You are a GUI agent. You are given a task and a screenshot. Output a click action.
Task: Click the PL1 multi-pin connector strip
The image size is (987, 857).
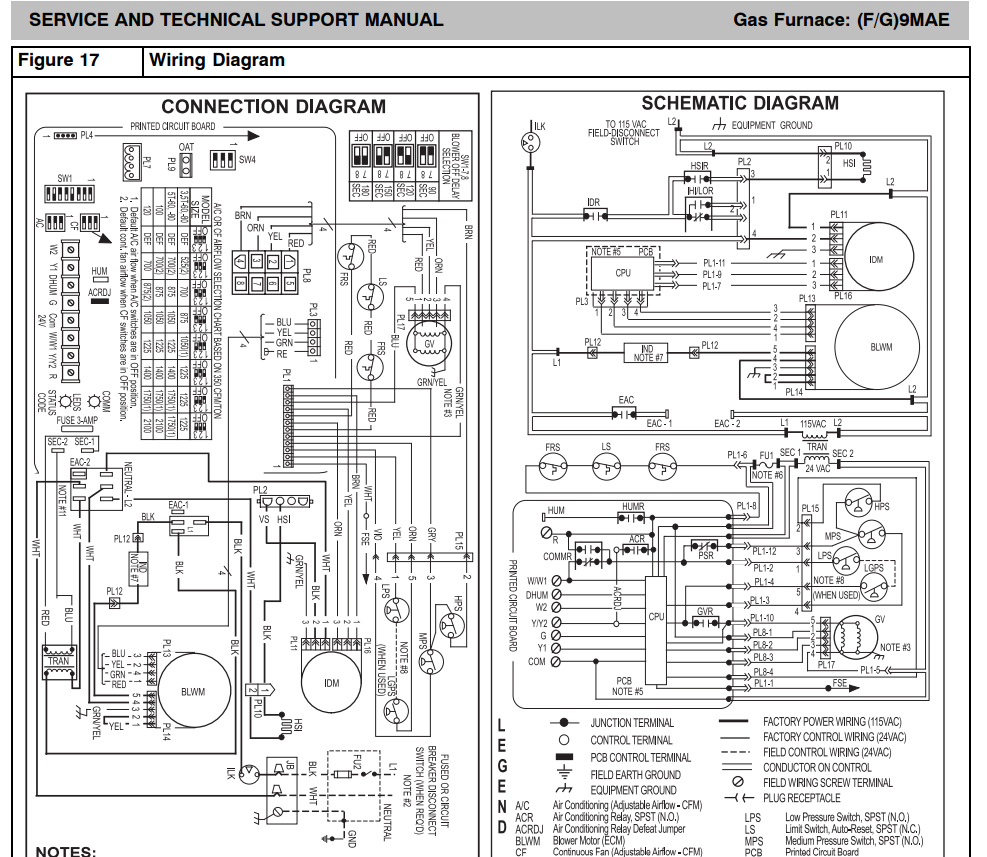288,426
